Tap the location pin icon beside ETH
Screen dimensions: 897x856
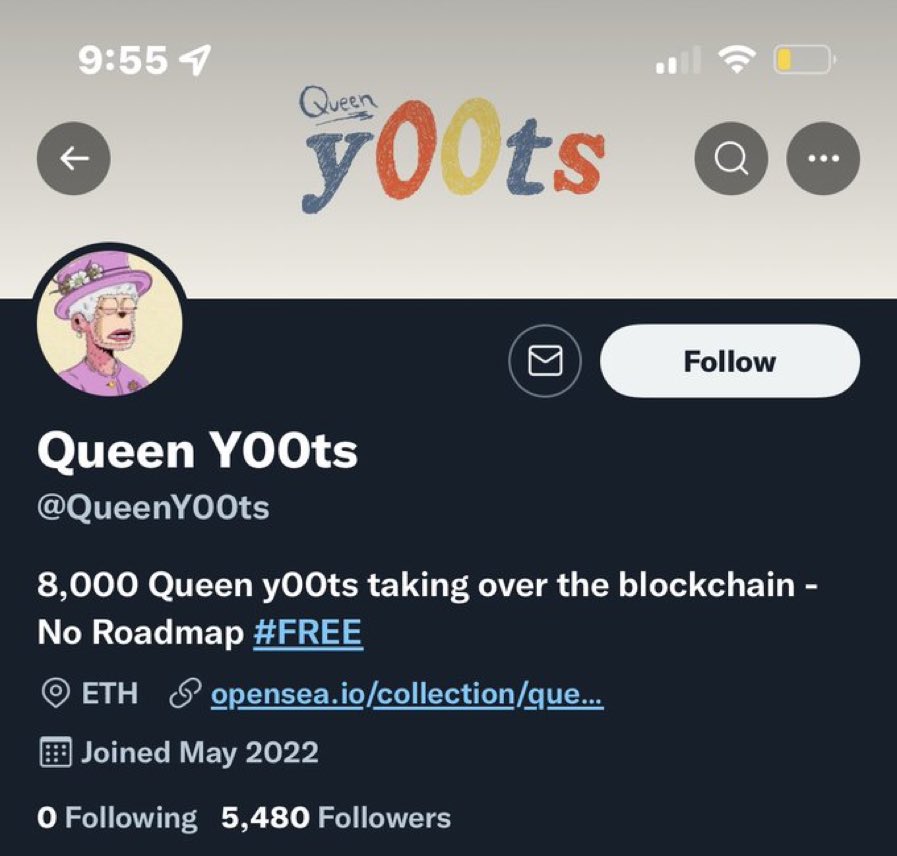coord(55,693)
